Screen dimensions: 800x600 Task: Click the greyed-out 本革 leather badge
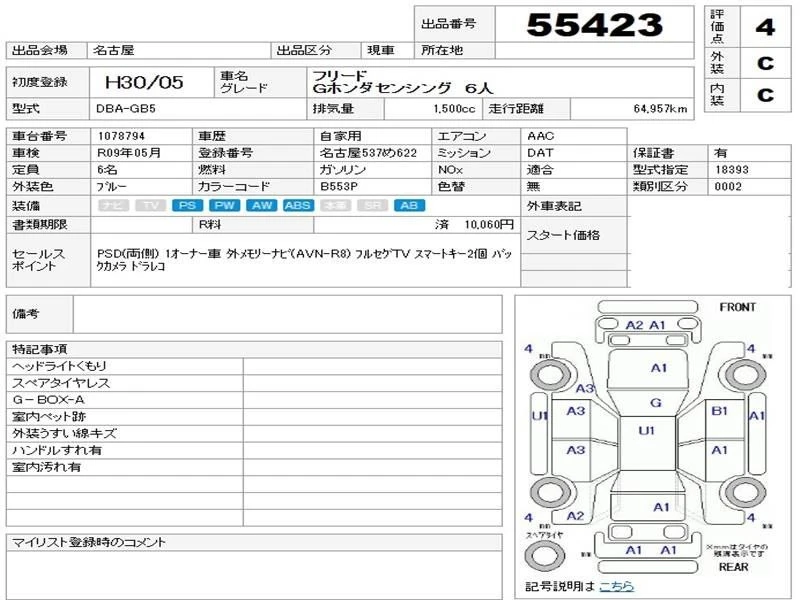coord(335,206)
